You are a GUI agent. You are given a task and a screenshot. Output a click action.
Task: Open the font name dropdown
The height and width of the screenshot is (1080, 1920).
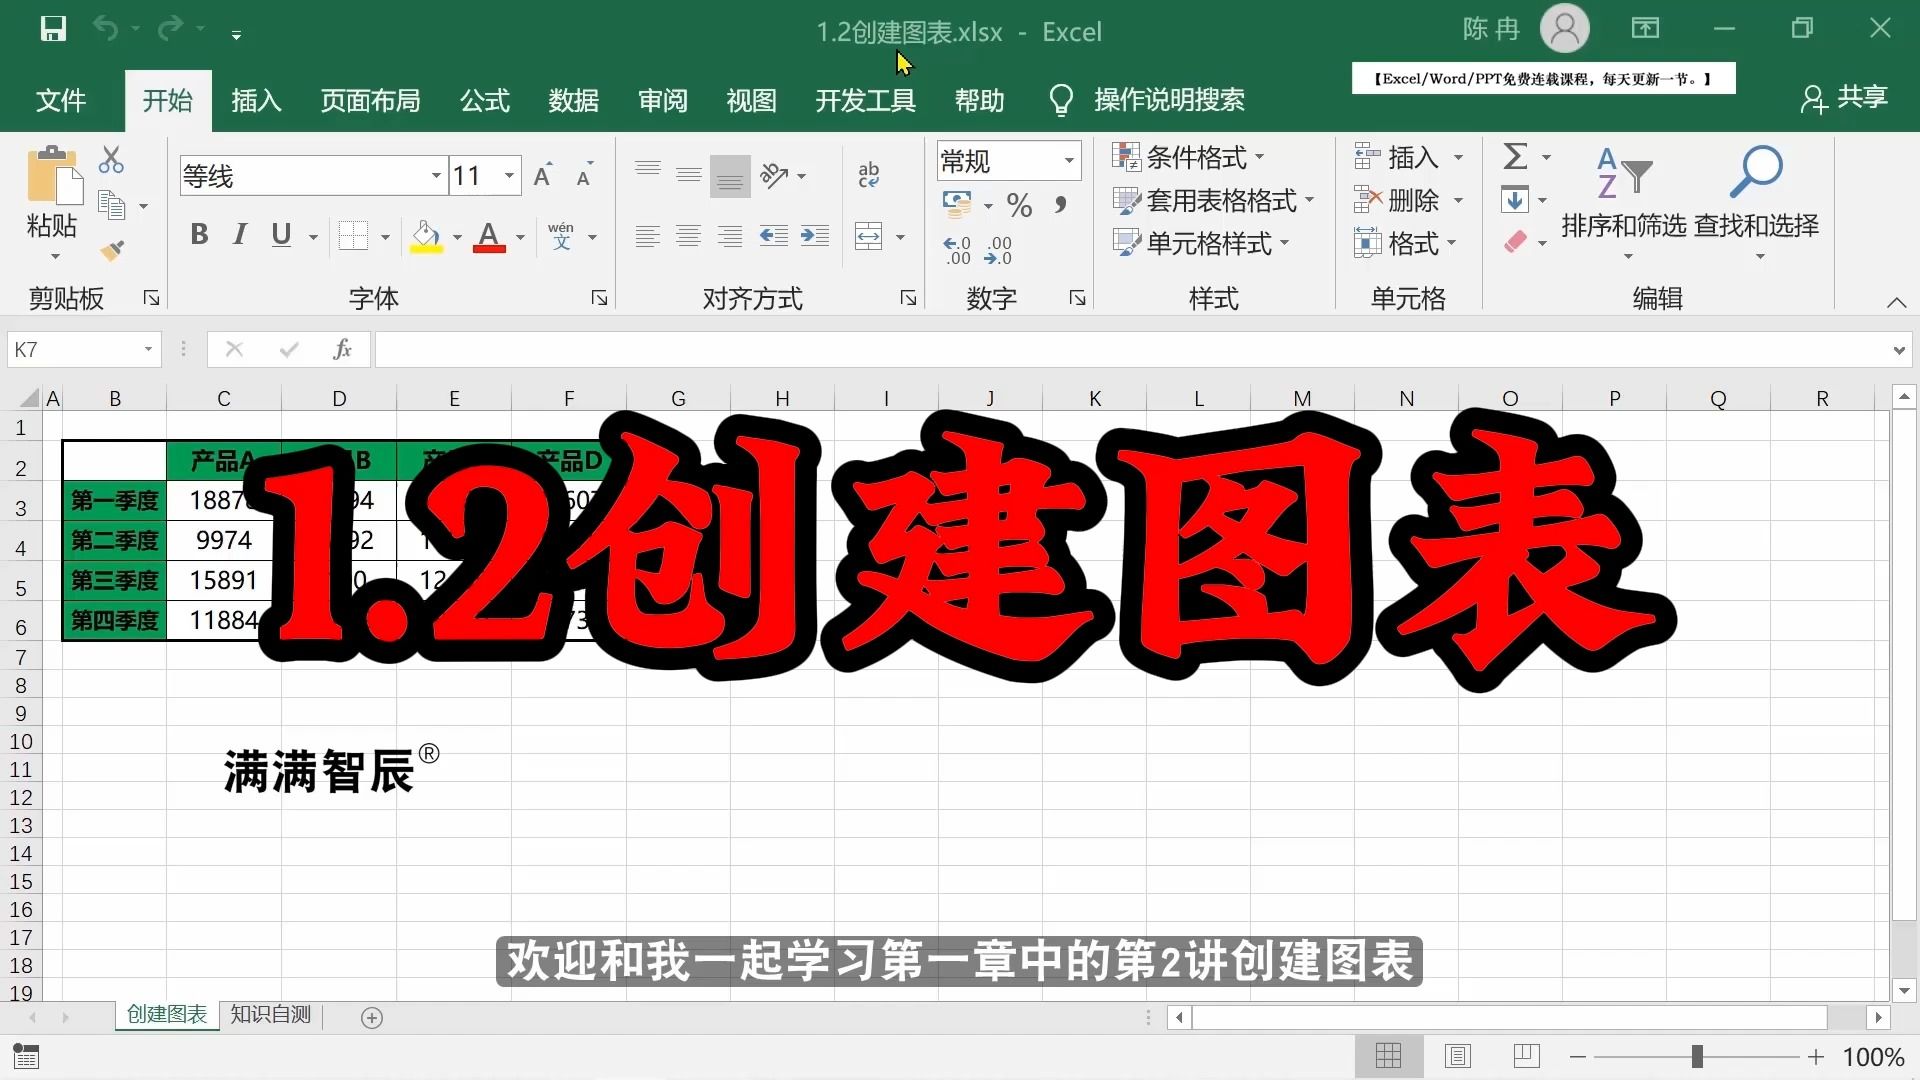click(436, 175)
